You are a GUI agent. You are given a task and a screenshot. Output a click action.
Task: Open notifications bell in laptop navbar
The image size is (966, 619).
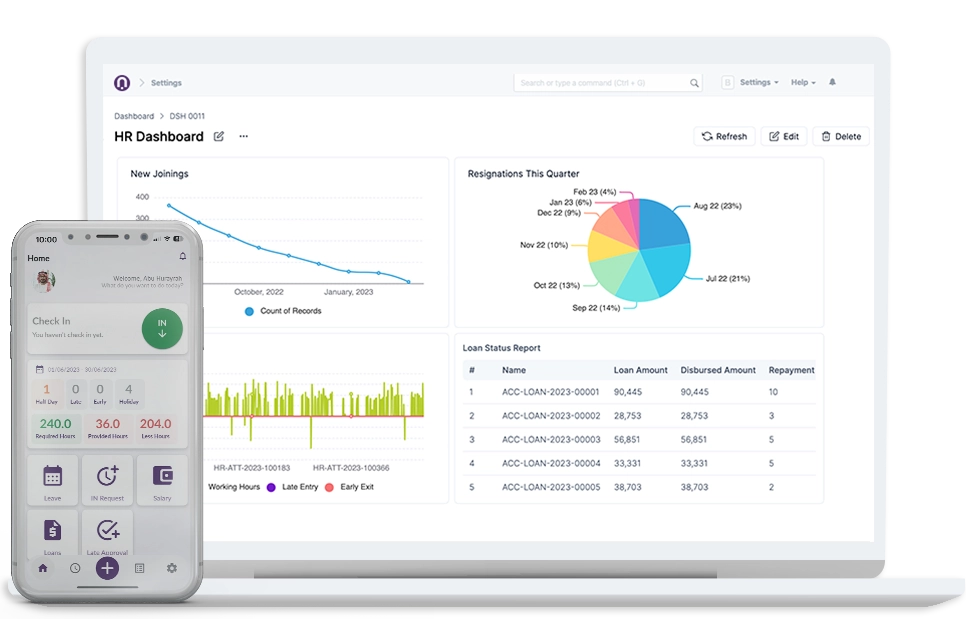pyautogui.click(x=832, y=82)
